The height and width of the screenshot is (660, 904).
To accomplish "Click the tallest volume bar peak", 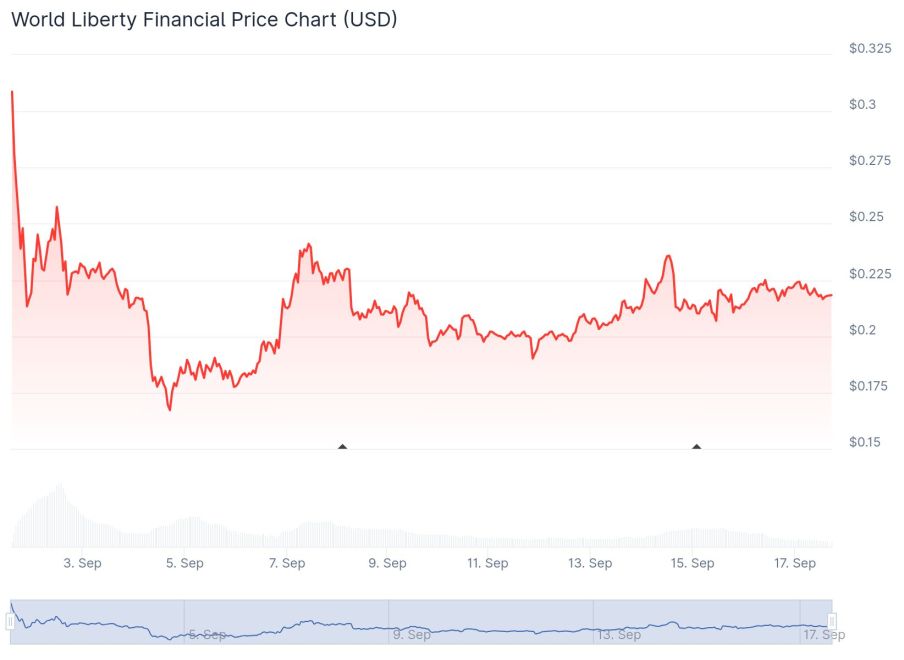I will (x=61, y=487).
